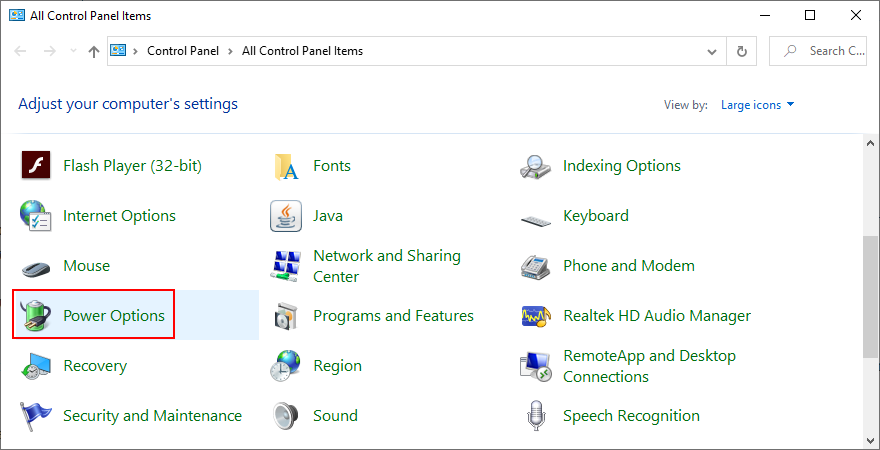Image resolution: width=880 pixels, height=450 pixels.
Task: Open the Programs and Features icon
Action: click(286, 316)
